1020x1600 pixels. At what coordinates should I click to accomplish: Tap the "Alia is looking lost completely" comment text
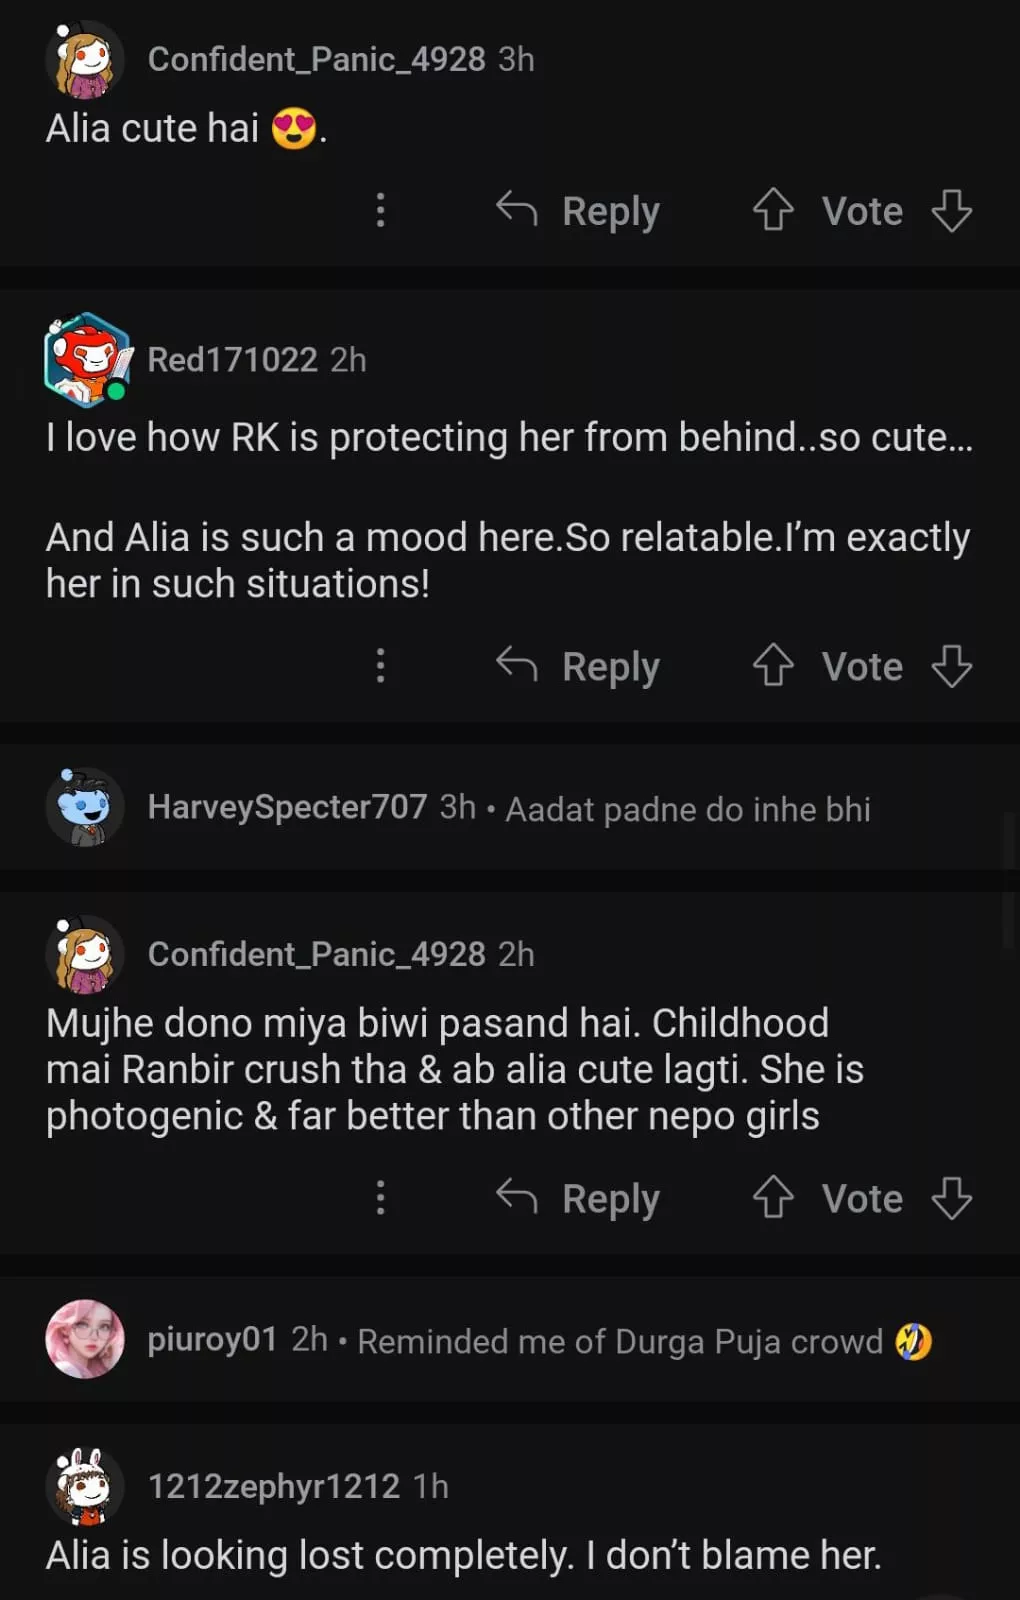coord(463,1555)
